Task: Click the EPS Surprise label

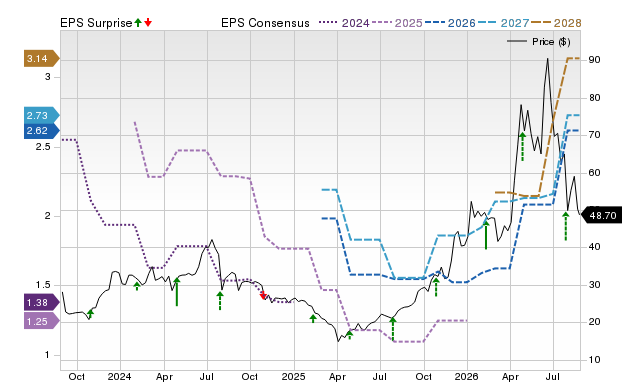Action: pos(96,23)
